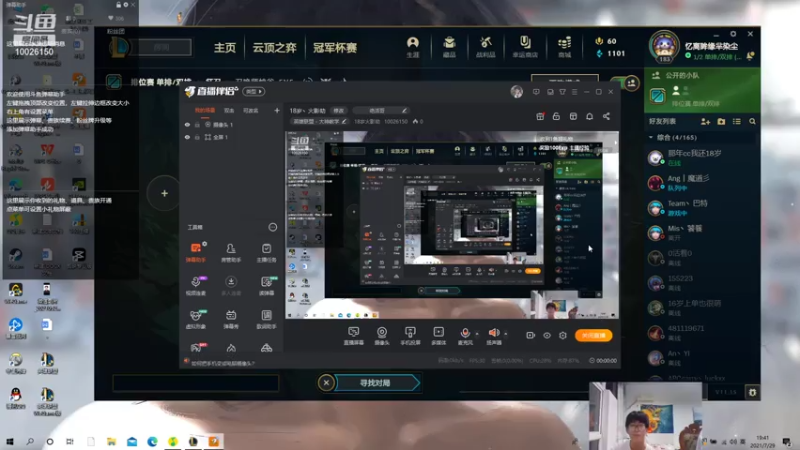Open League client 商城 store icon

[x=564, y=47]
